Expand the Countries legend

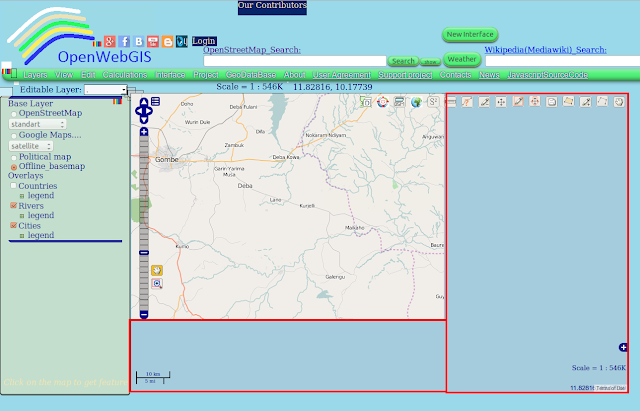click(22, 196)
